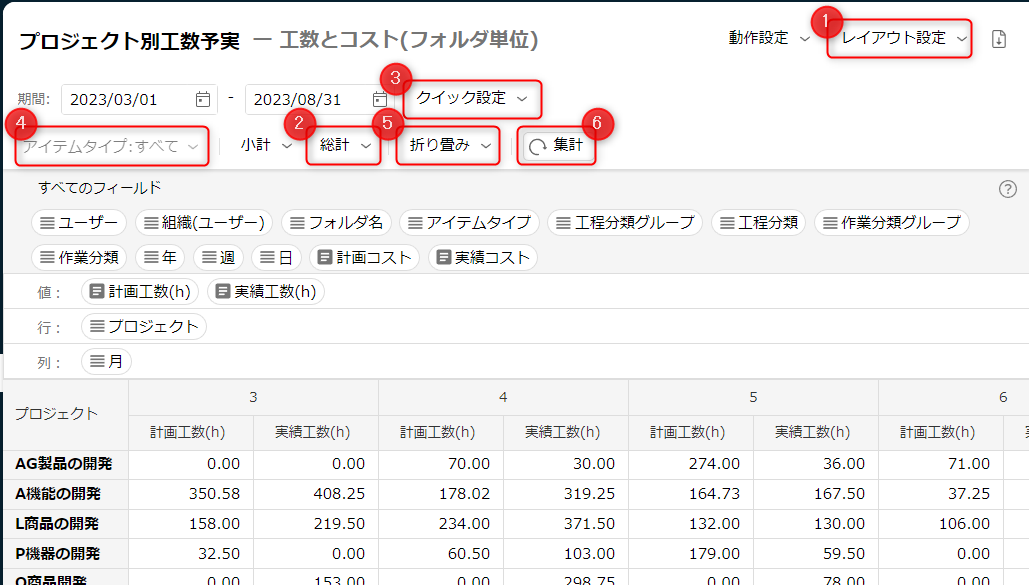Open the 動作設定 dropdown
The image size is (1029, 585).
768,39
